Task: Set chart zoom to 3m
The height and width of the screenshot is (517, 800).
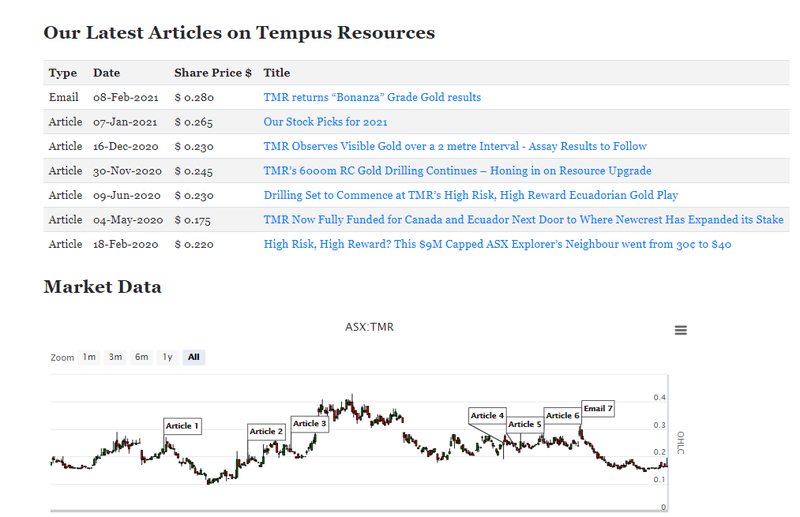Action: coord(115,357)
